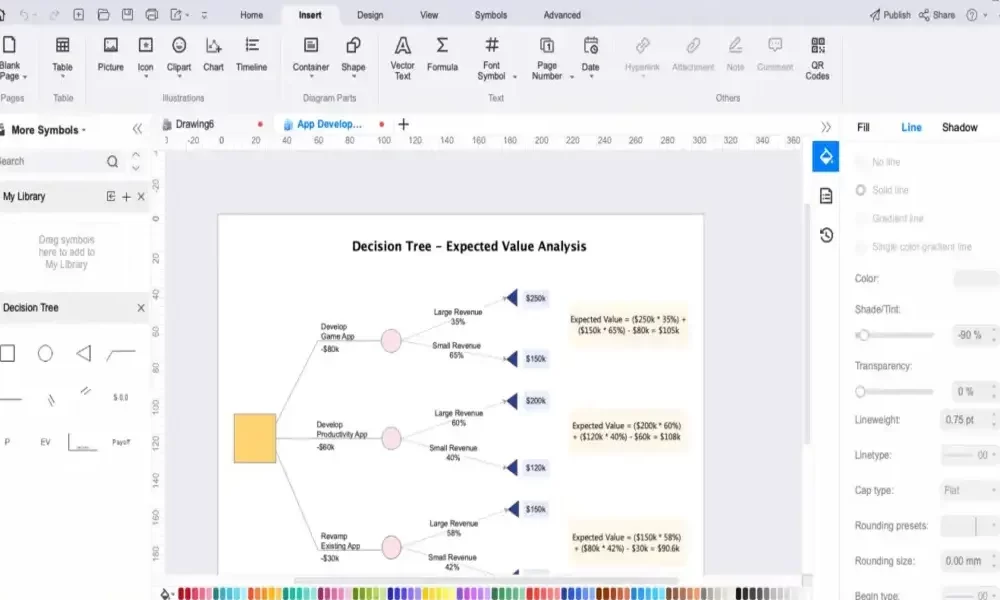Expand the right panel double chevron
The width and height of the screenshot is (1000, 600).
click(x=826, y=127)
